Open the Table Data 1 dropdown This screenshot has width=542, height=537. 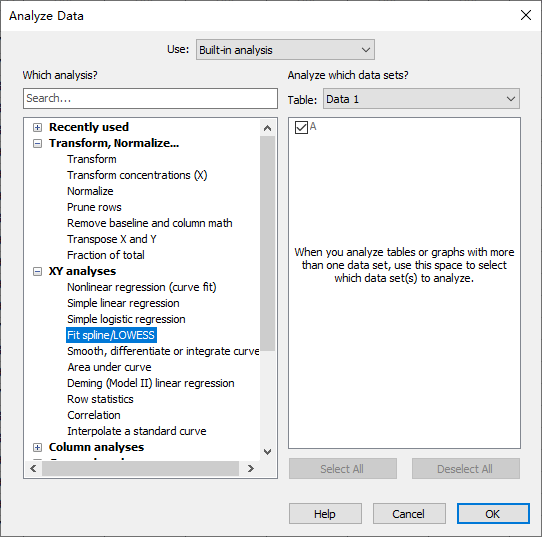[421, 99]
